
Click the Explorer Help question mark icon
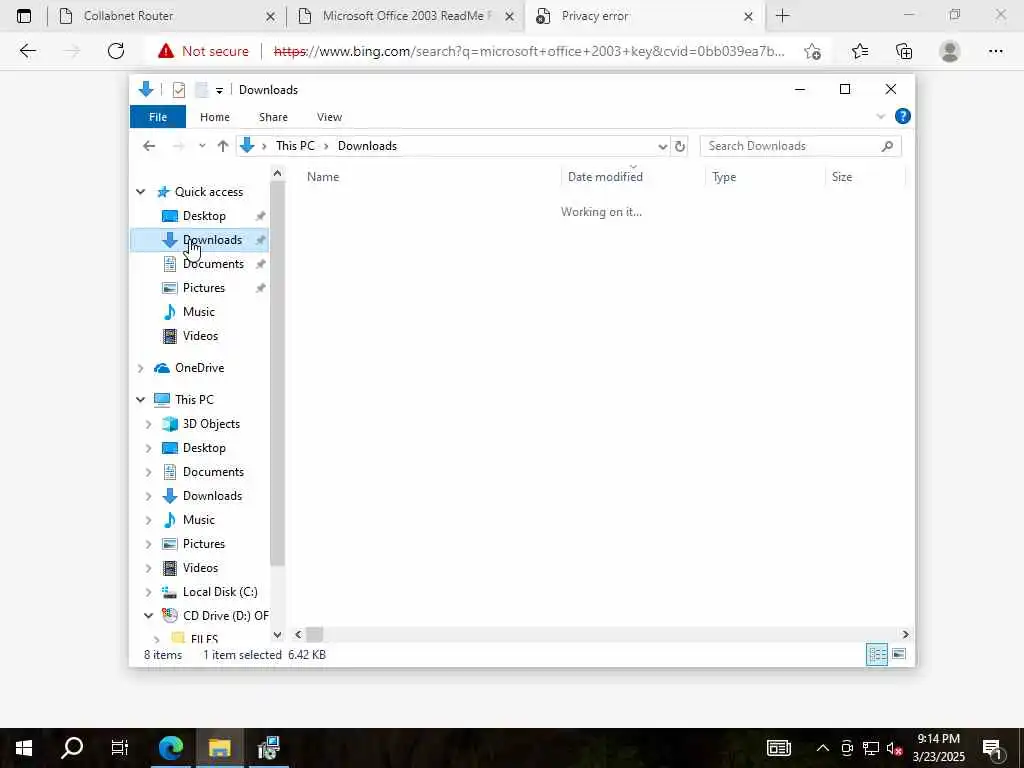(903, 116)
